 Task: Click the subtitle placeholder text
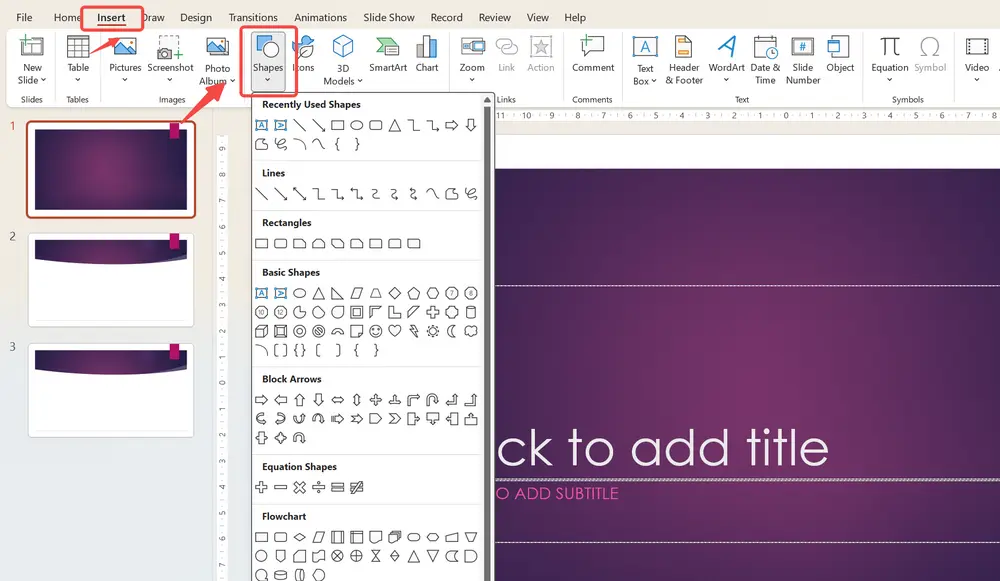click(557, 494)
